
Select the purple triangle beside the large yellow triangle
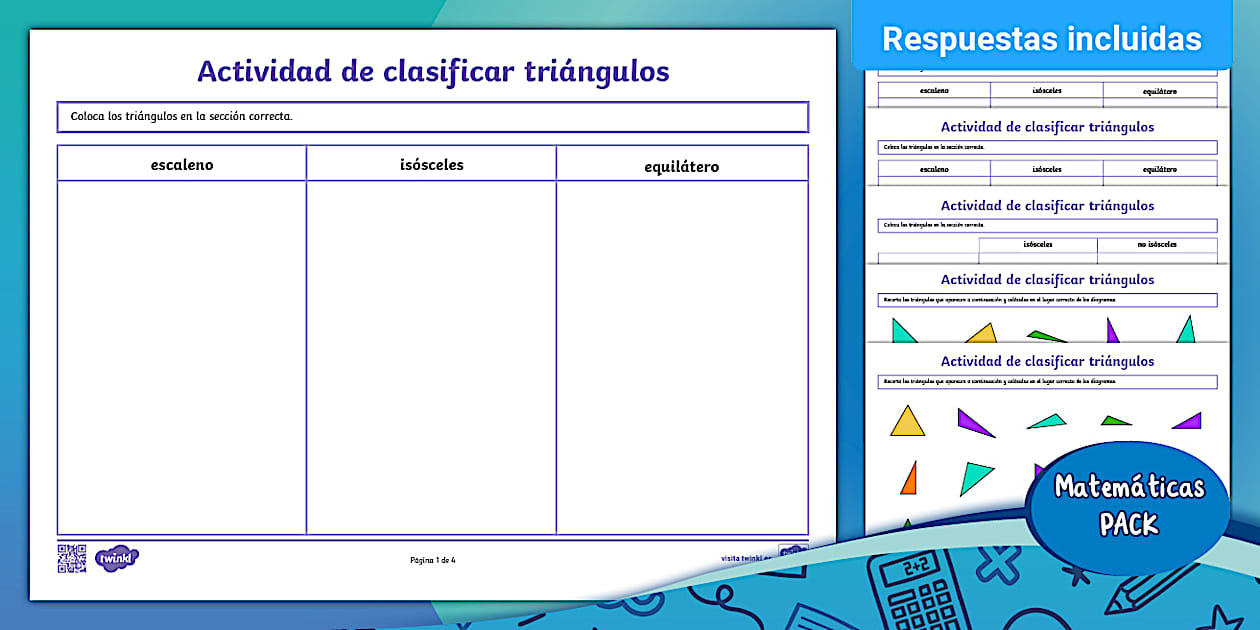pos(974,423)
